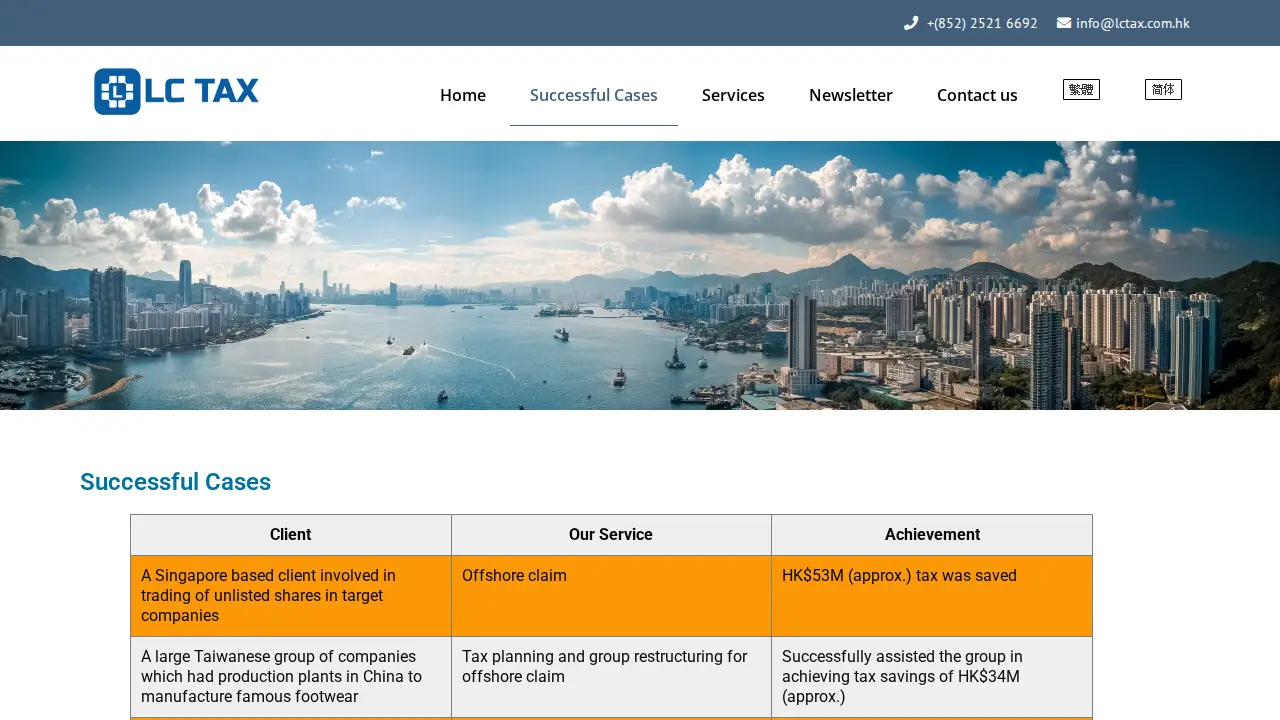Call phone number +(852) 2521 6692

point(982,23)
